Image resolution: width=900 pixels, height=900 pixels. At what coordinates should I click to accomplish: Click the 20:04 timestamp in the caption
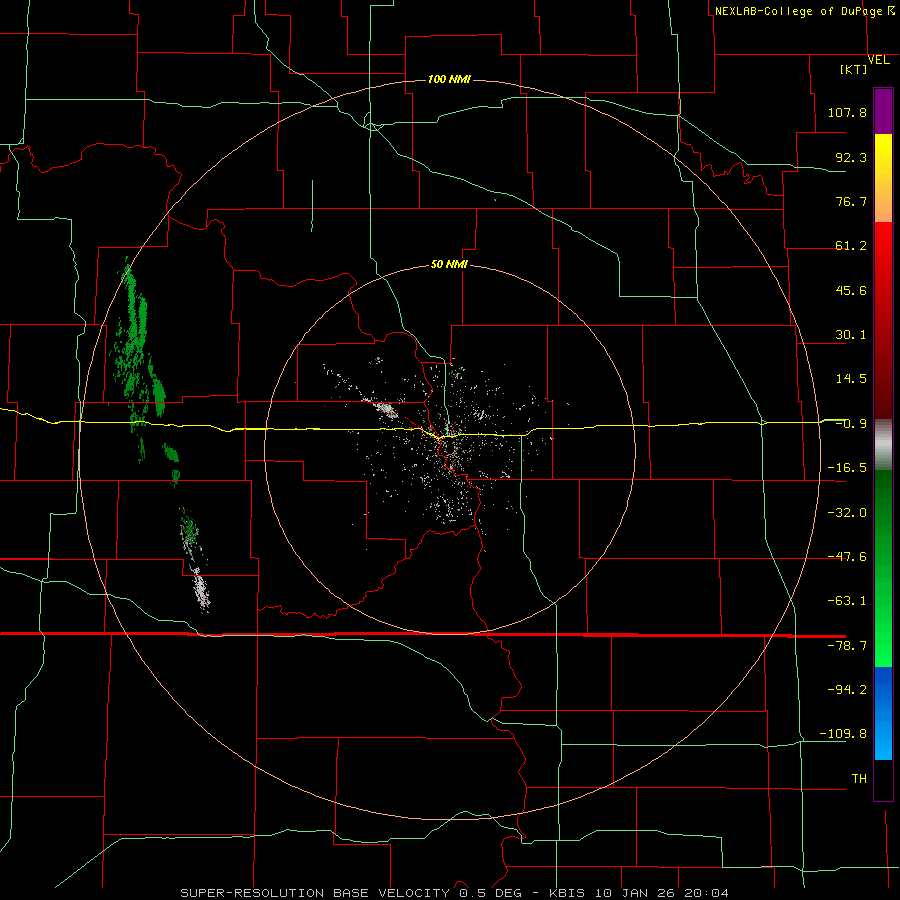(707, 893)
